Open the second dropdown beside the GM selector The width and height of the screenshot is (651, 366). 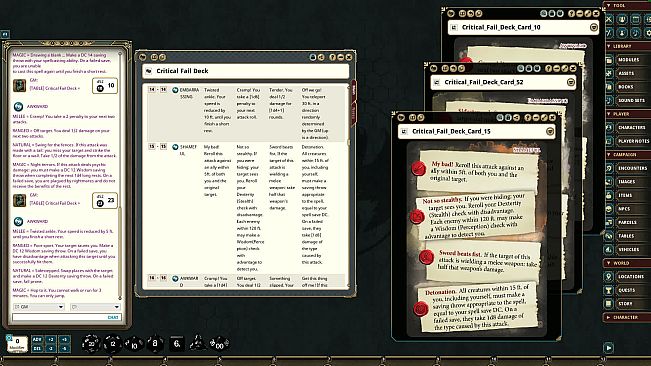pos(95,307)
